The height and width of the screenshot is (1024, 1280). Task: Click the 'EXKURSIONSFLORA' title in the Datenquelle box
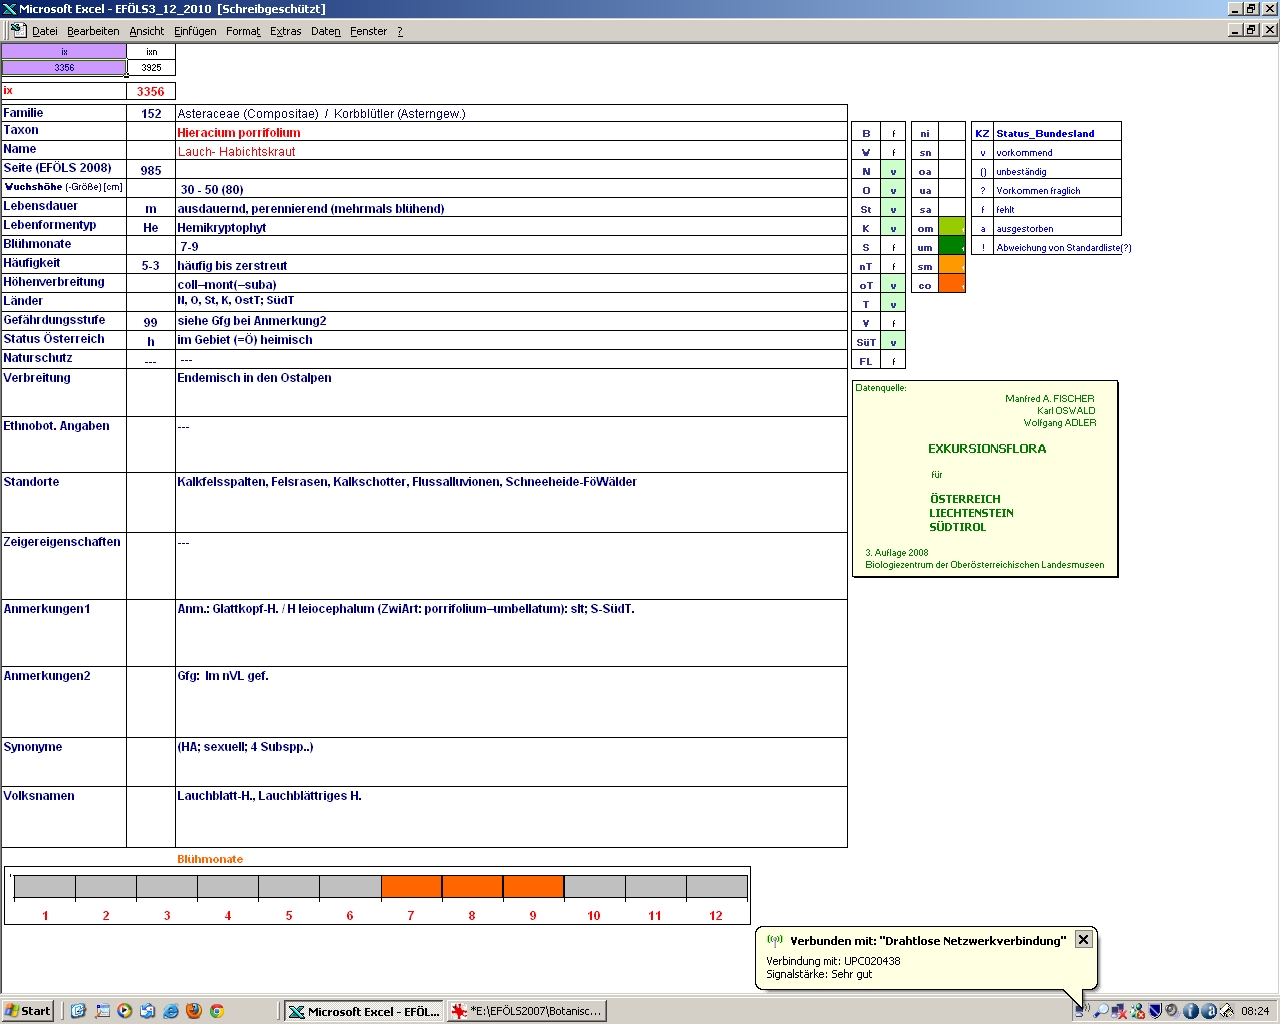click(987, 449)
